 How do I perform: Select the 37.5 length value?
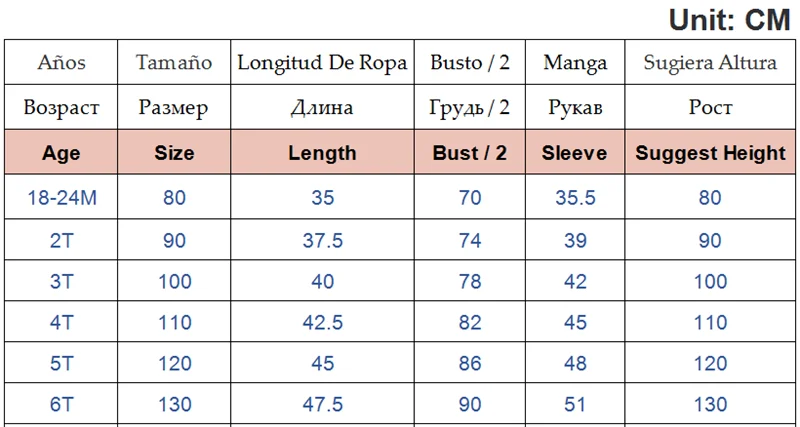[322, 241]
